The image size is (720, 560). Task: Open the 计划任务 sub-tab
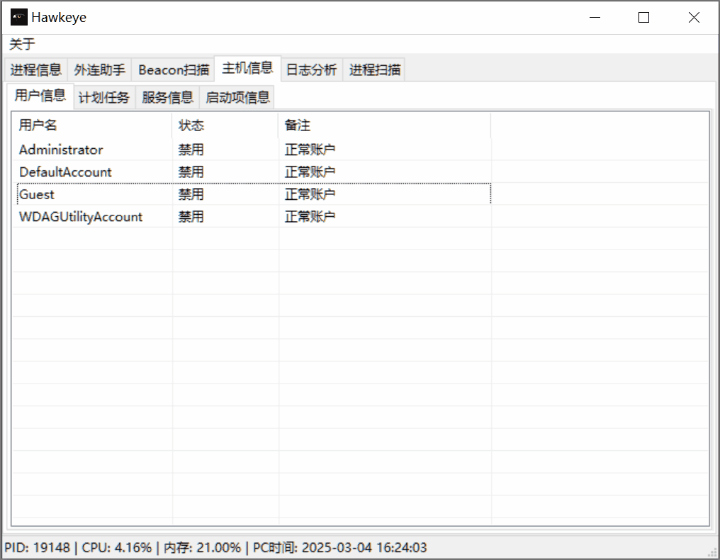coord(104,97)
